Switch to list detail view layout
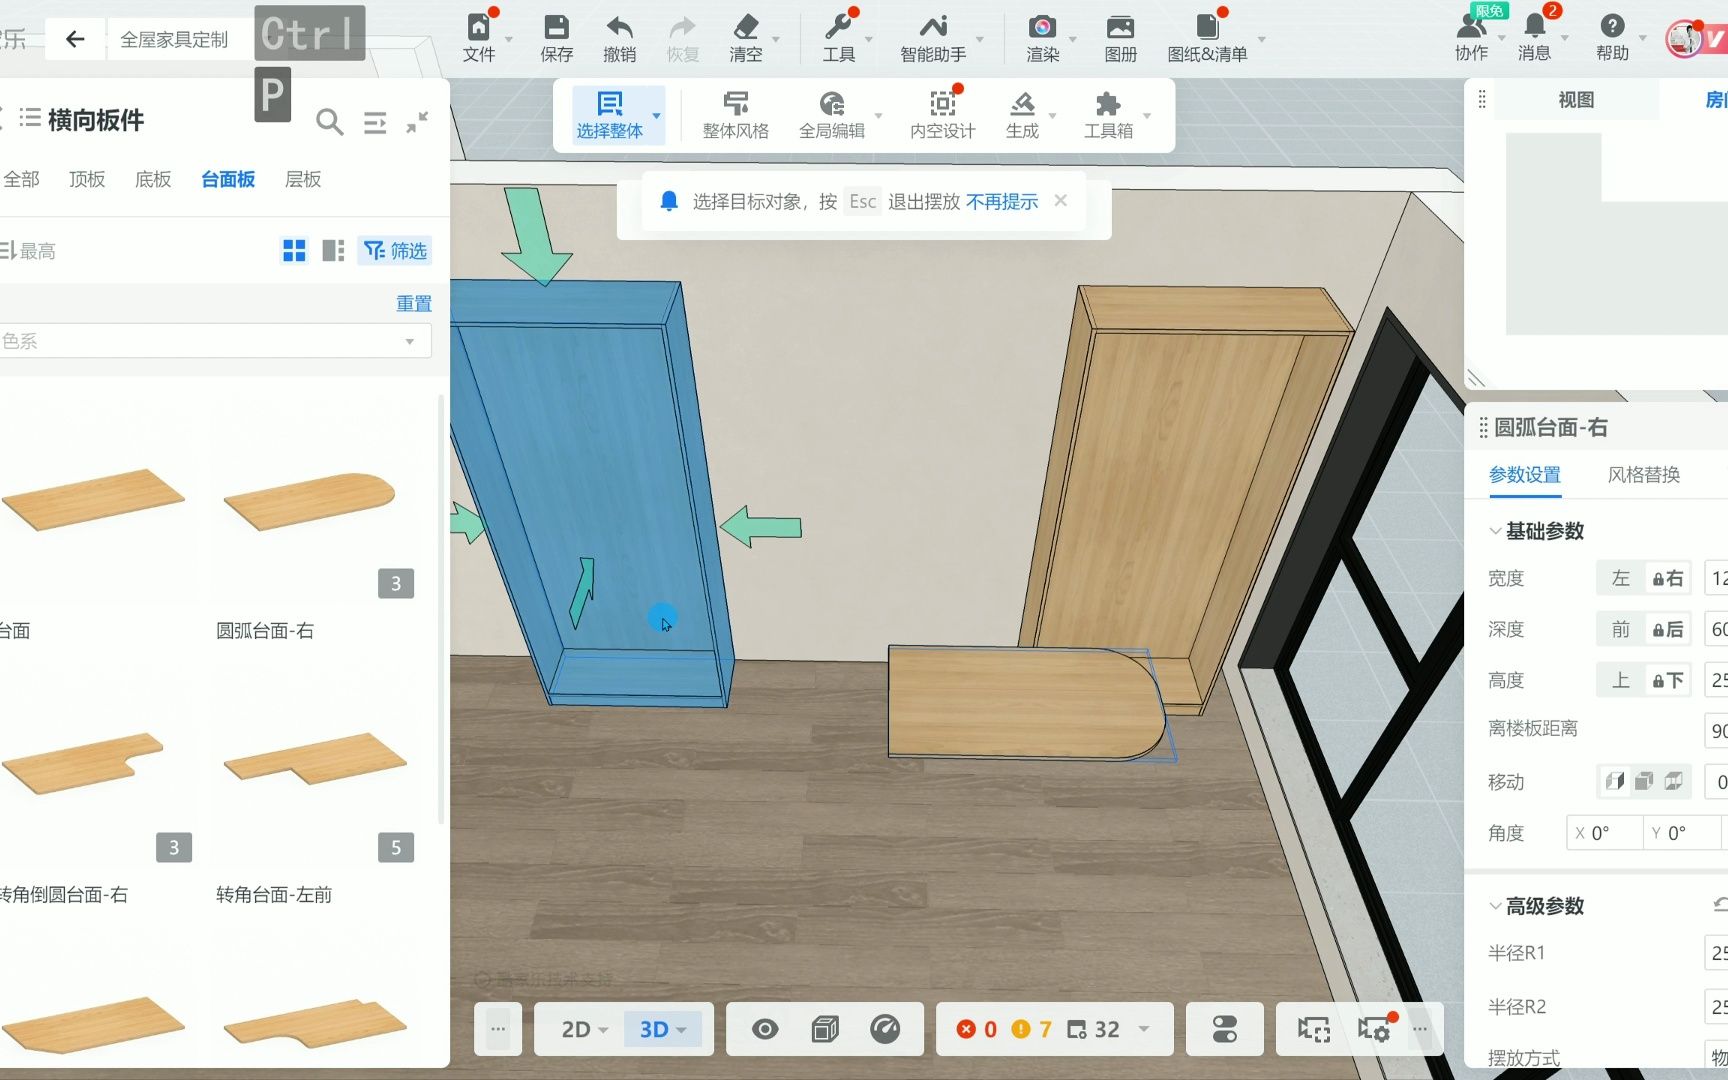Screen dimensions: 1728x1080 pyautogui.click(x=333, y=250)
